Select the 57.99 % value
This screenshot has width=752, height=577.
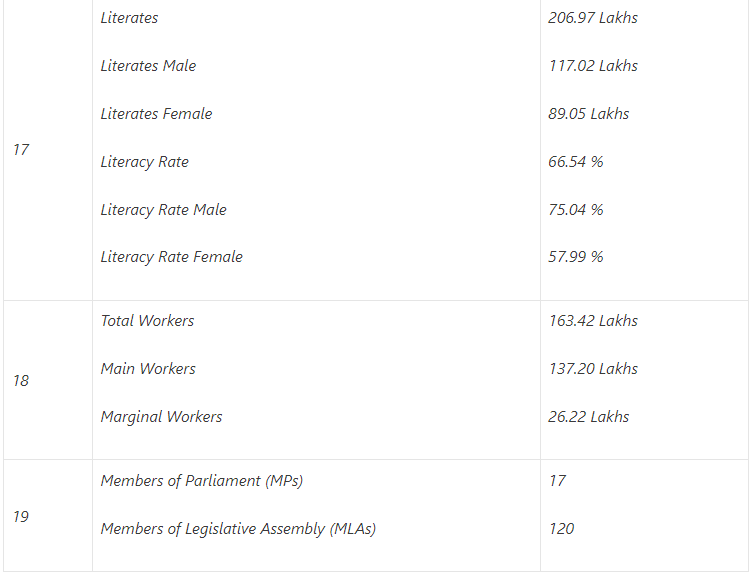tap(575, 257)
